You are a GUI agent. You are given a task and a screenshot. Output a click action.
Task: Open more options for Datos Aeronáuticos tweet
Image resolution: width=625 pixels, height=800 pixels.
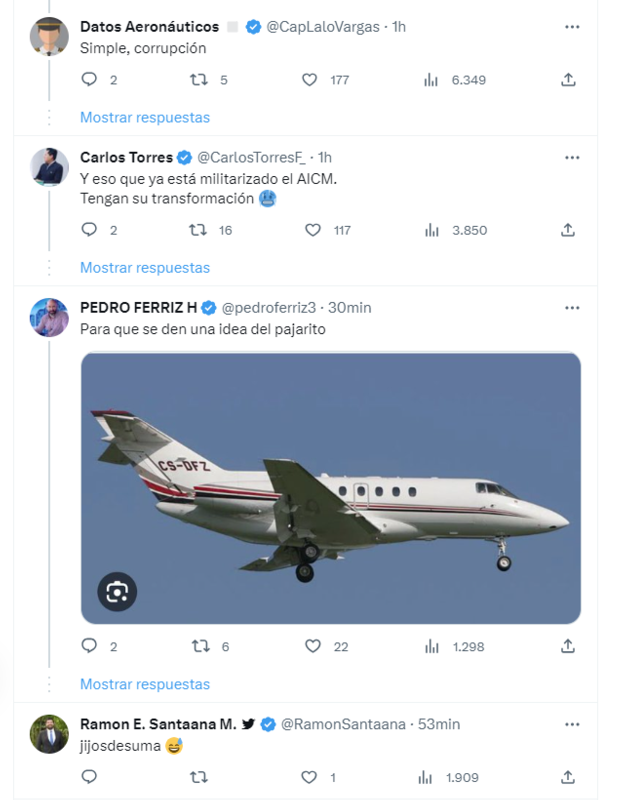pyautogui.click(x=572, y=26)
